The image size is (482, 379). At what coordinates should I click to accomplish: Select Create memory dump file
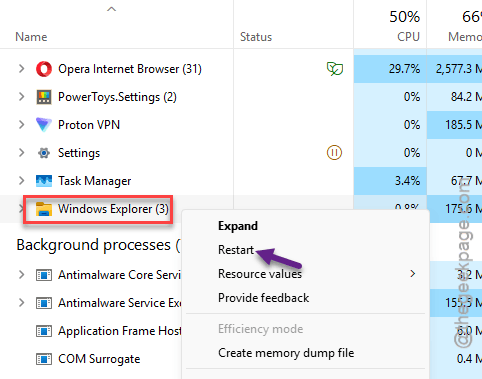tap(286, 353)
